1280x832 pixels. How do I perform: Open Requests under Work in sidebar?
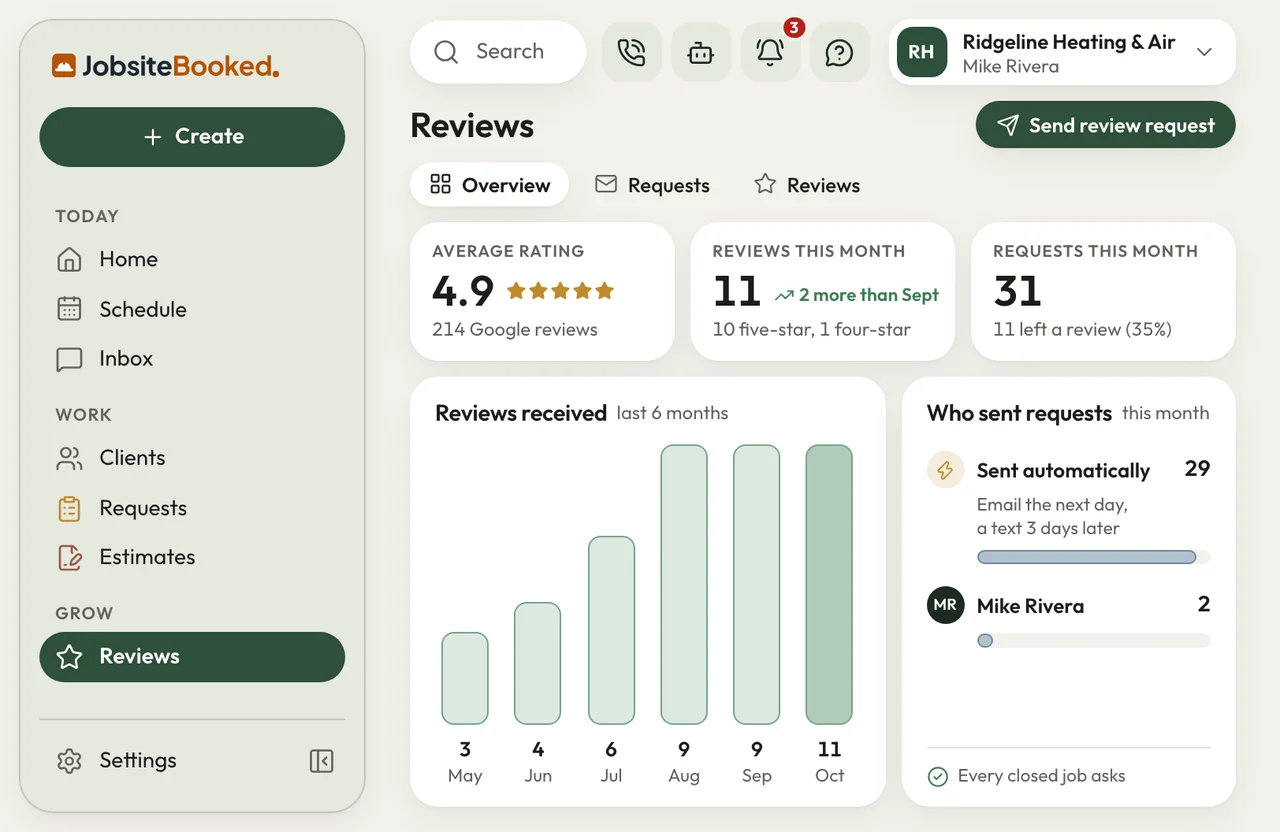(x=192, y=508)
